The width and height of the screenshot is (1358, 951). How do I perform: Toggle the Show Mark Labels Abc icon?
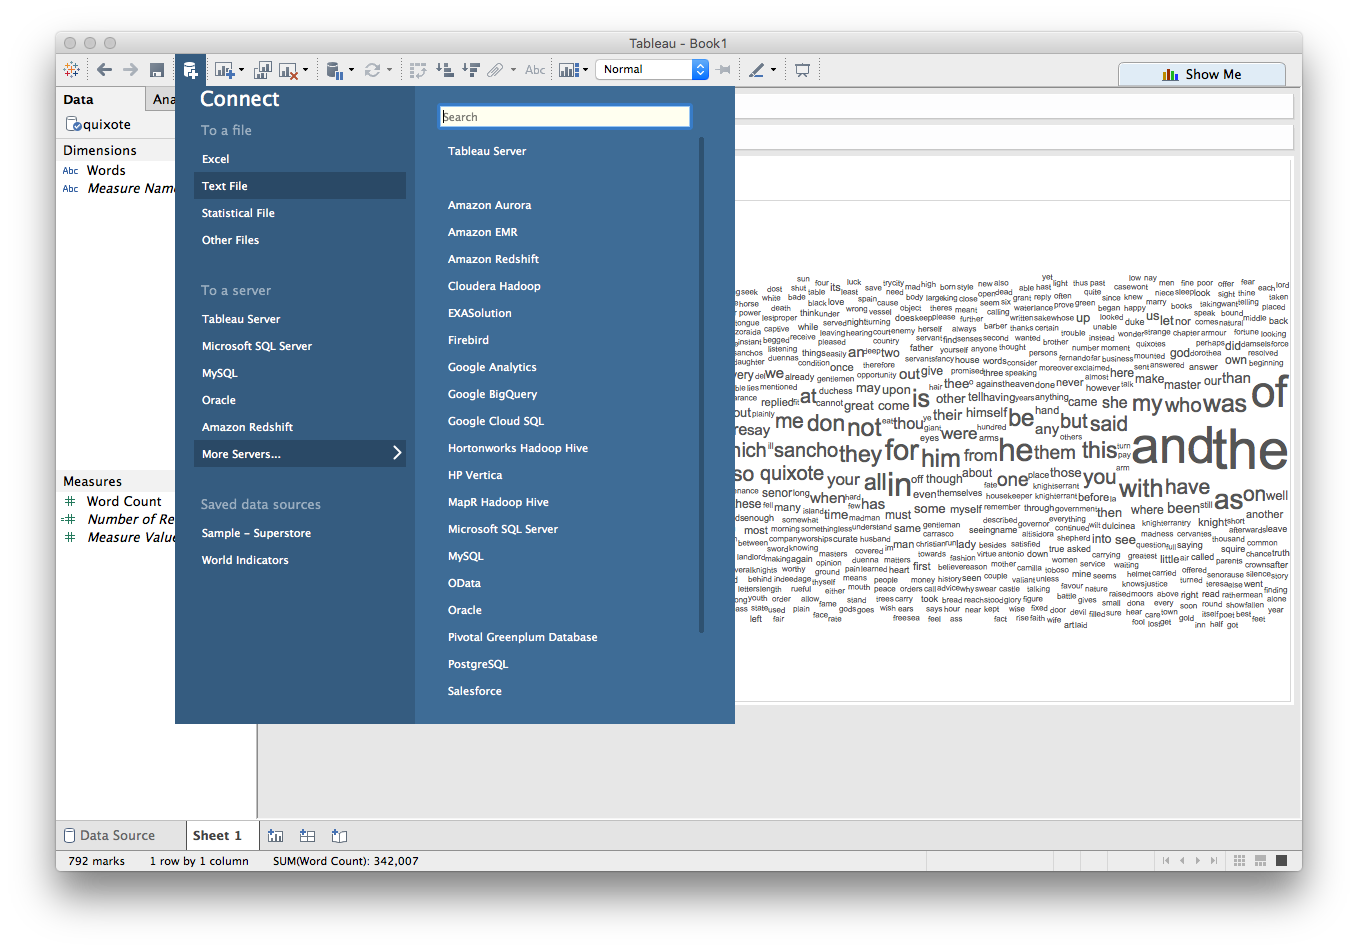[x=535, y=70]
